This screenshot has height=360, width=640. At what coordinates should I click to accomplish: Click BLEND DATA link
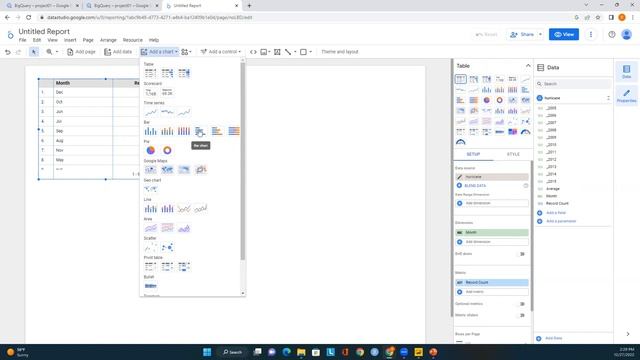(475, 186)
